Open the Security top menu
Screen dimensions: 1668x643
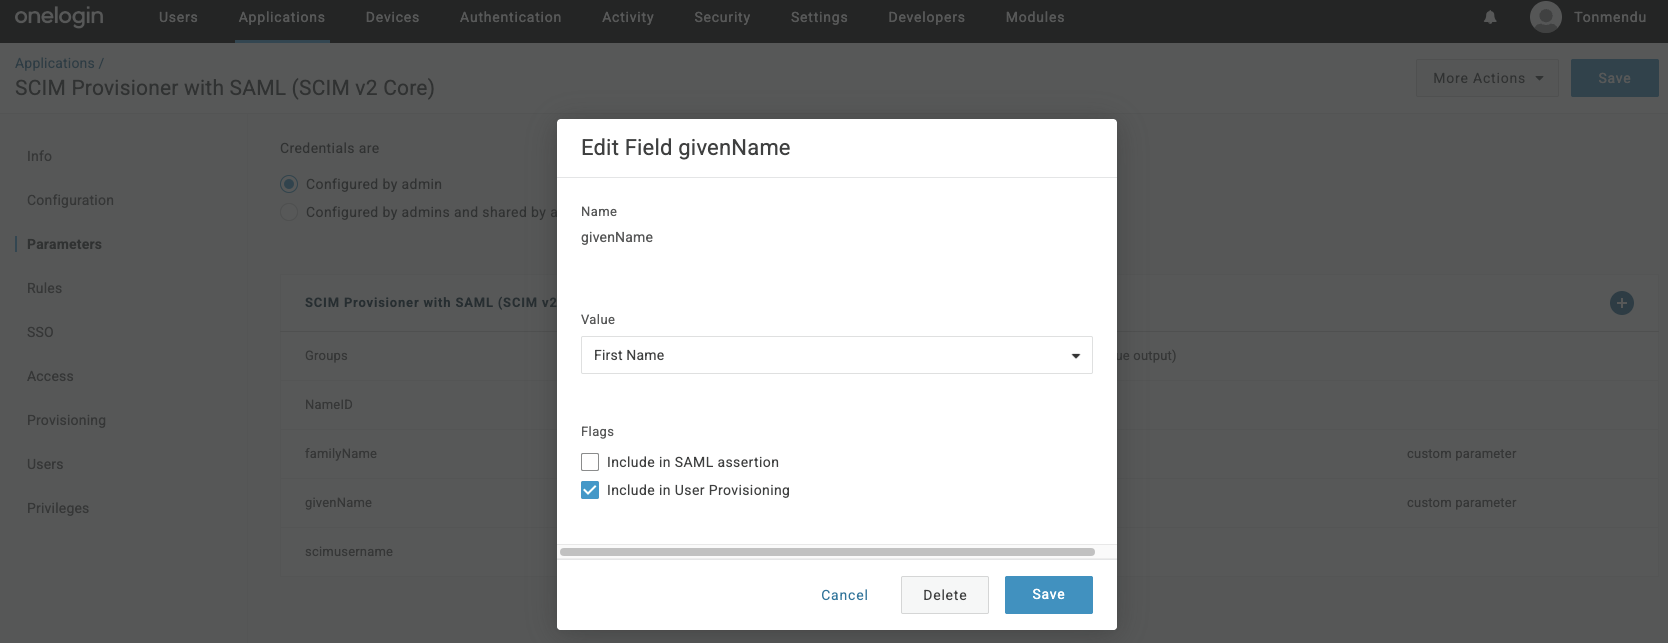(x=722, y=17)
